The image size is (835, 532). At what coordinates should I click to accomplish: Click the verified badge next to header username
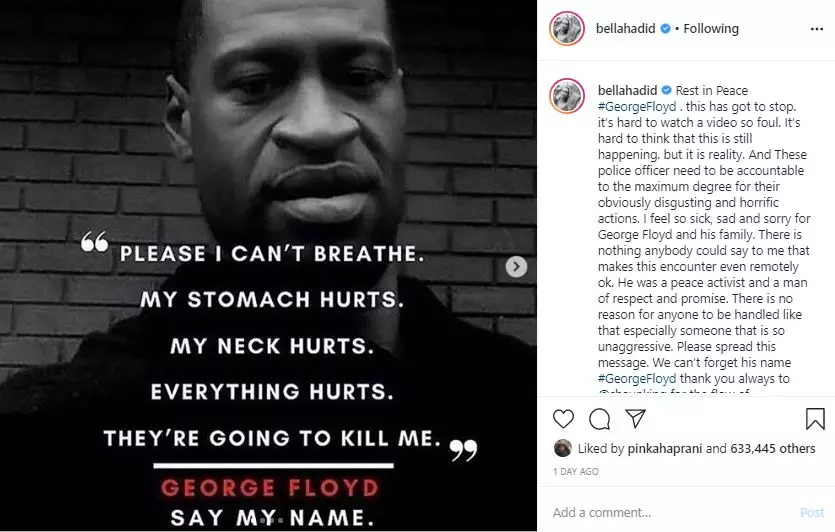point(666,29)
